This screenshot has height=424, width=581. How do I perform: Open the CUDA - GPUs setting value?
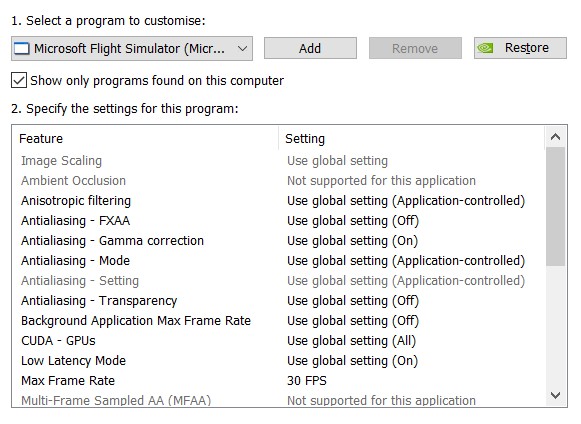click(x=351, y=341)
